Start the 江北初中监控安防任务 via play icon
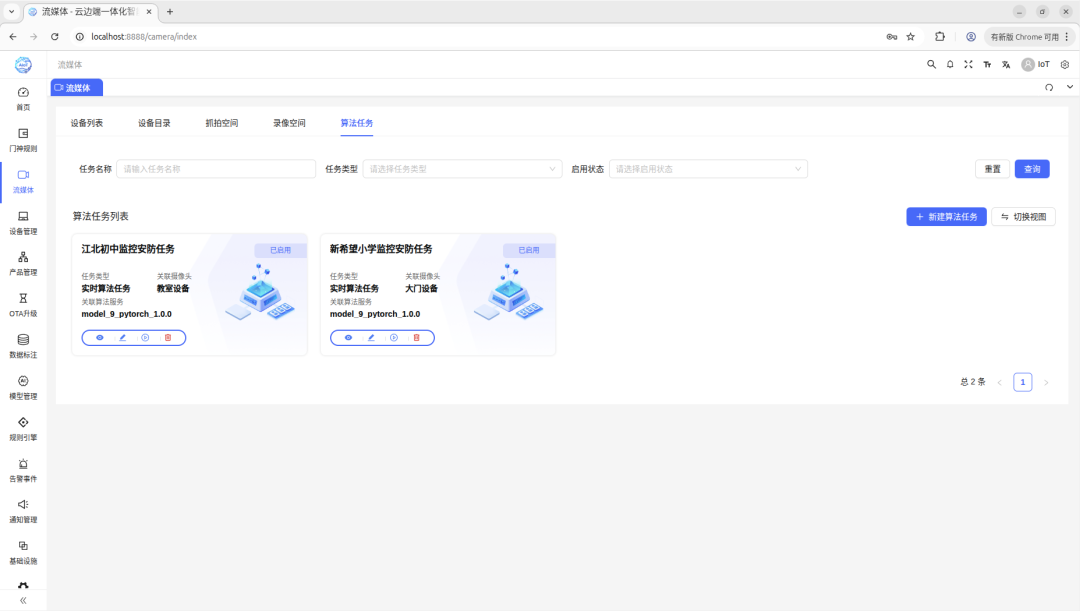1080x611 pixels. point(145,338)
